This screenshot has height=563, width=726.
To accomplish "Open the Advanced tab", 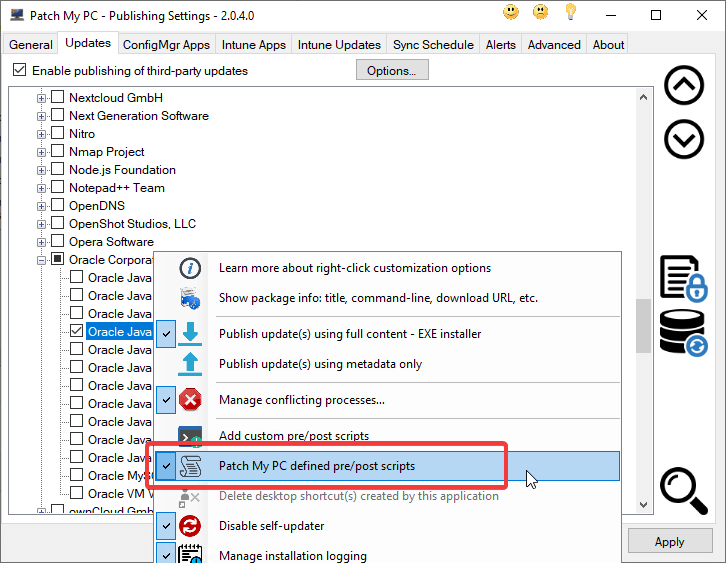I will pos(554,44).
